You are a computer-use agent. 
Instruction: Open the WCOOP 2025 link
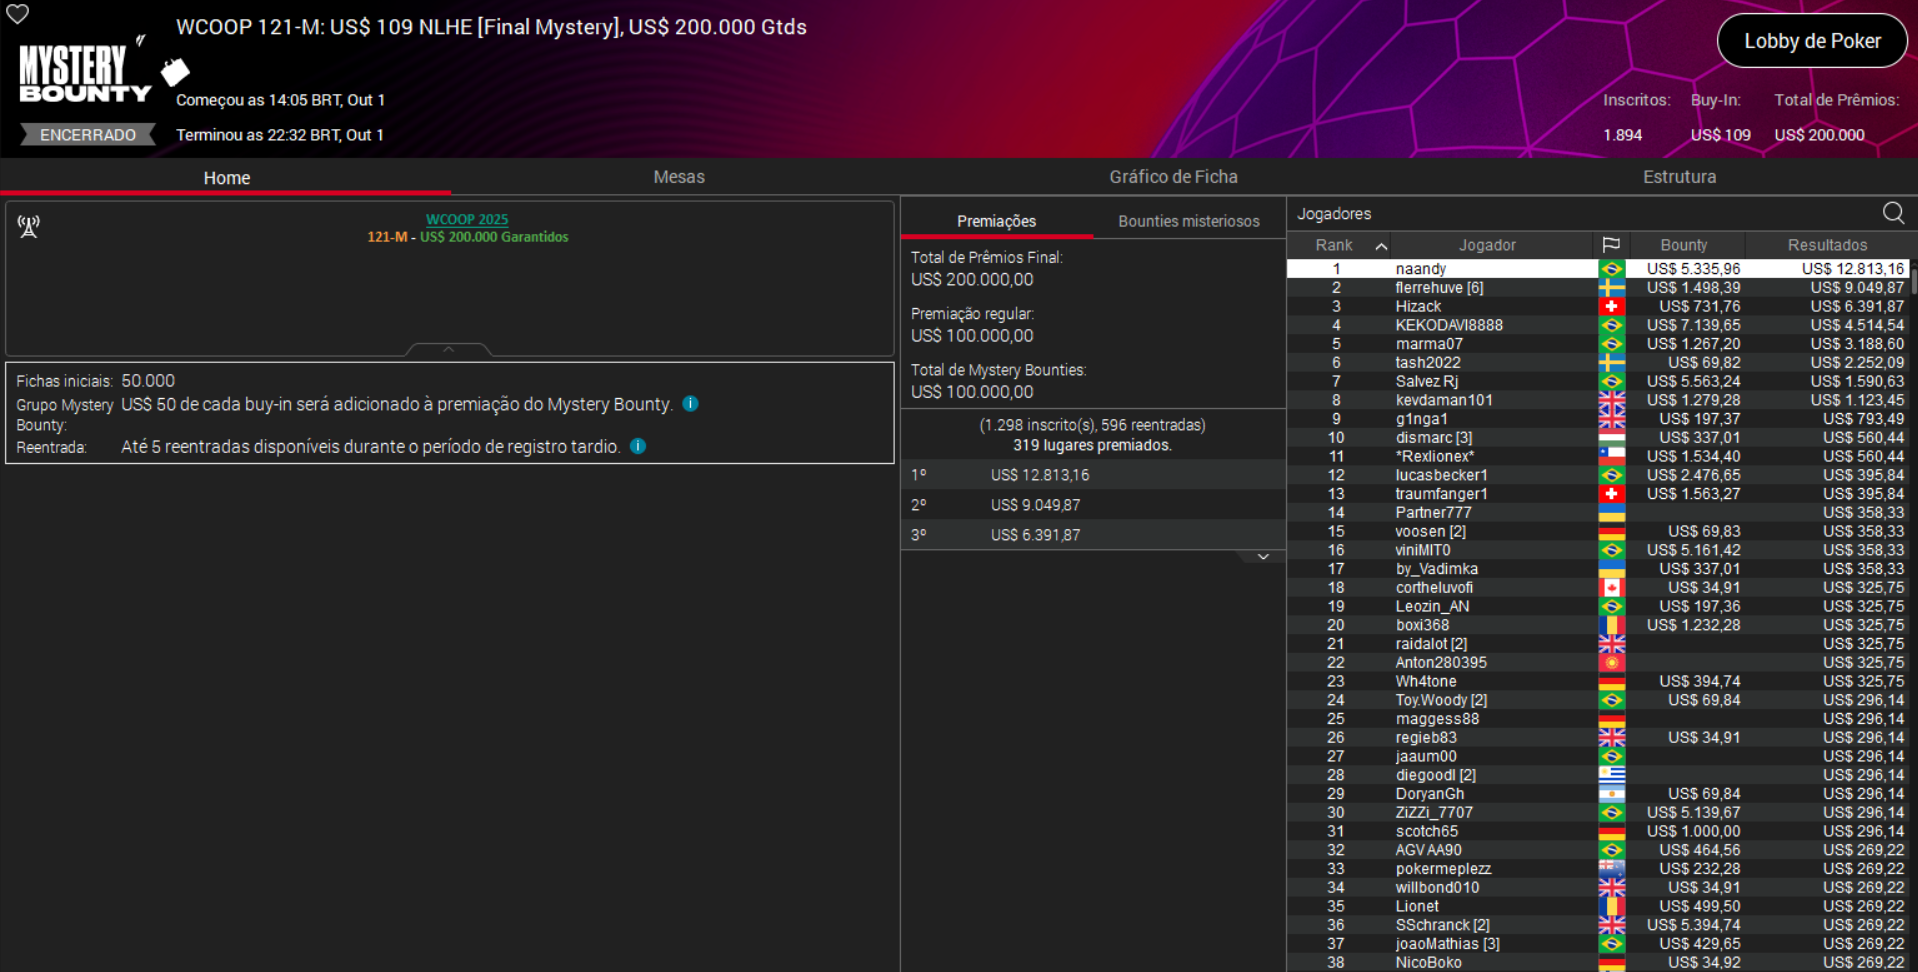467,219
